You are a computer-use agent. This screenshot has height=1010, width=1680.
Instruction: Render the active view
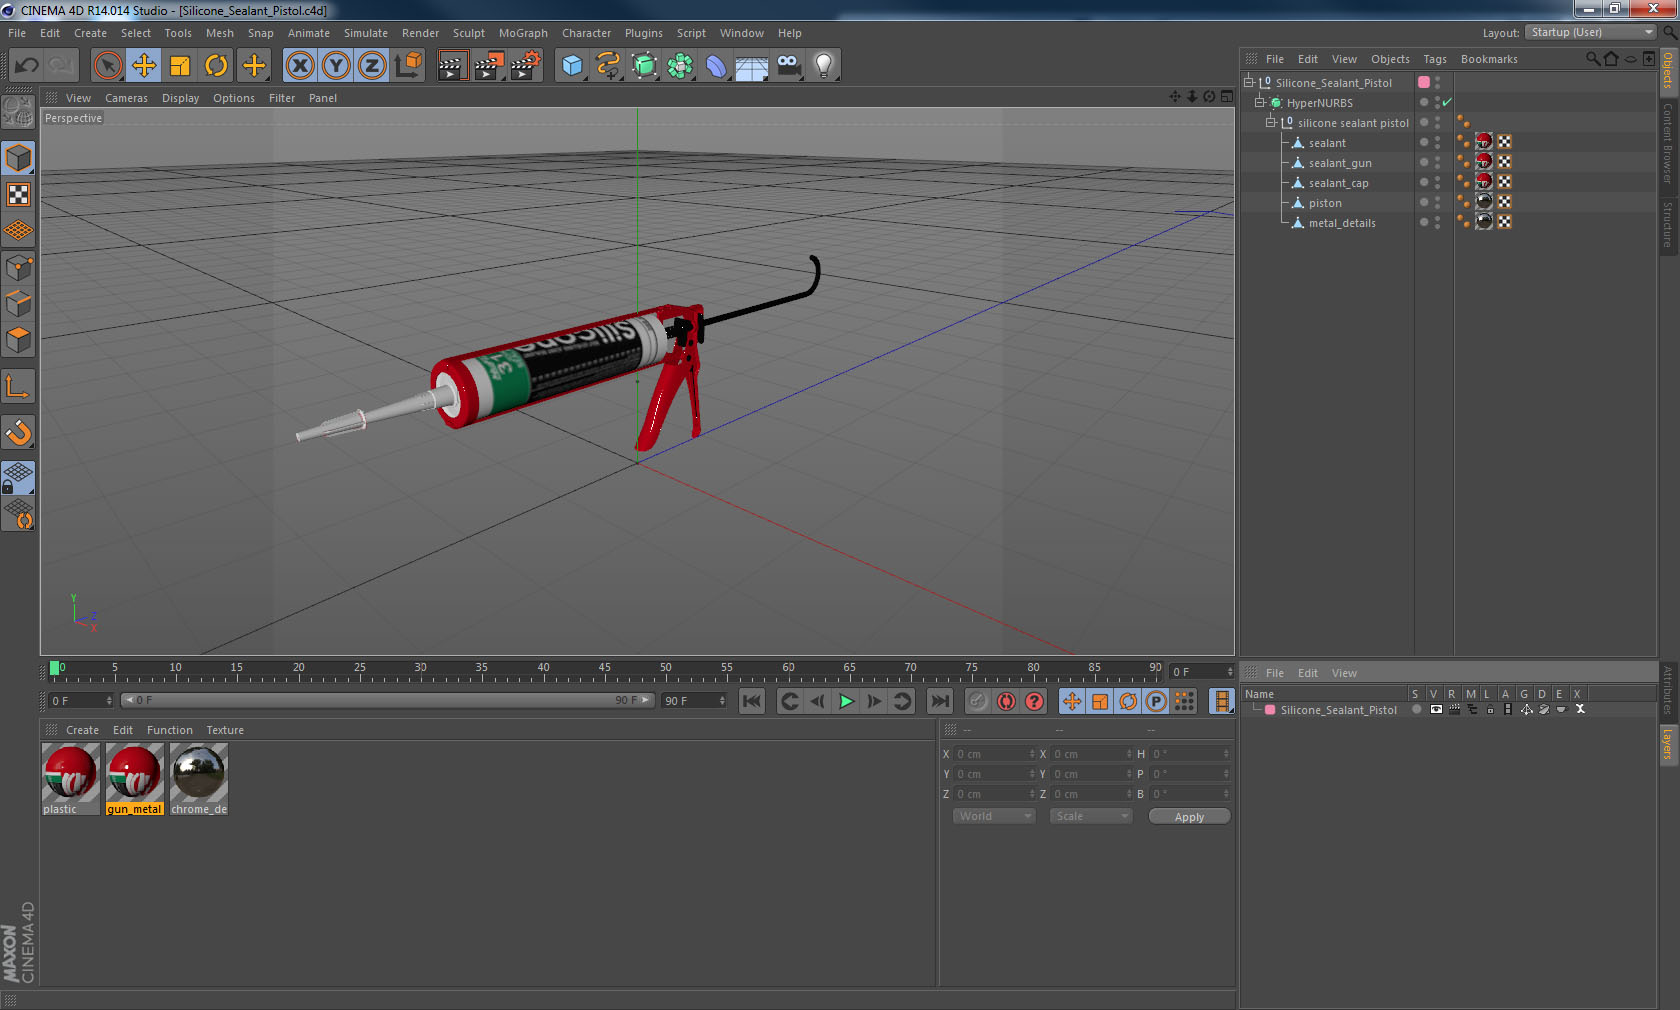pos(452,66)
